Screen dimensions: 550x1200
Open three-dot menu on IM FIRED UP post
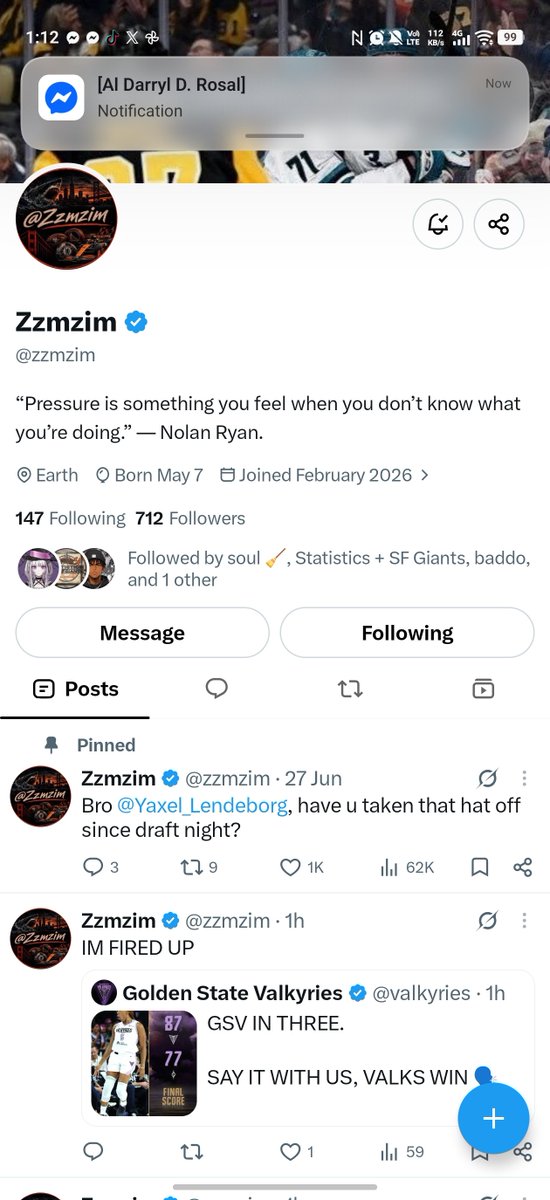click(x=525, y=920)
